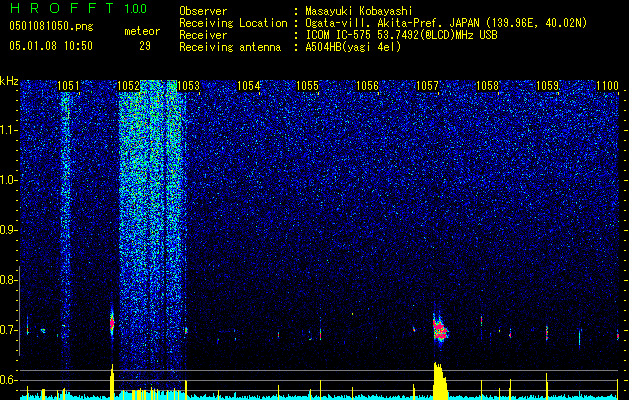Viewport: 629px width, 400px height.
Task: Click the 1100 time marker
Action: coord(607,85)
